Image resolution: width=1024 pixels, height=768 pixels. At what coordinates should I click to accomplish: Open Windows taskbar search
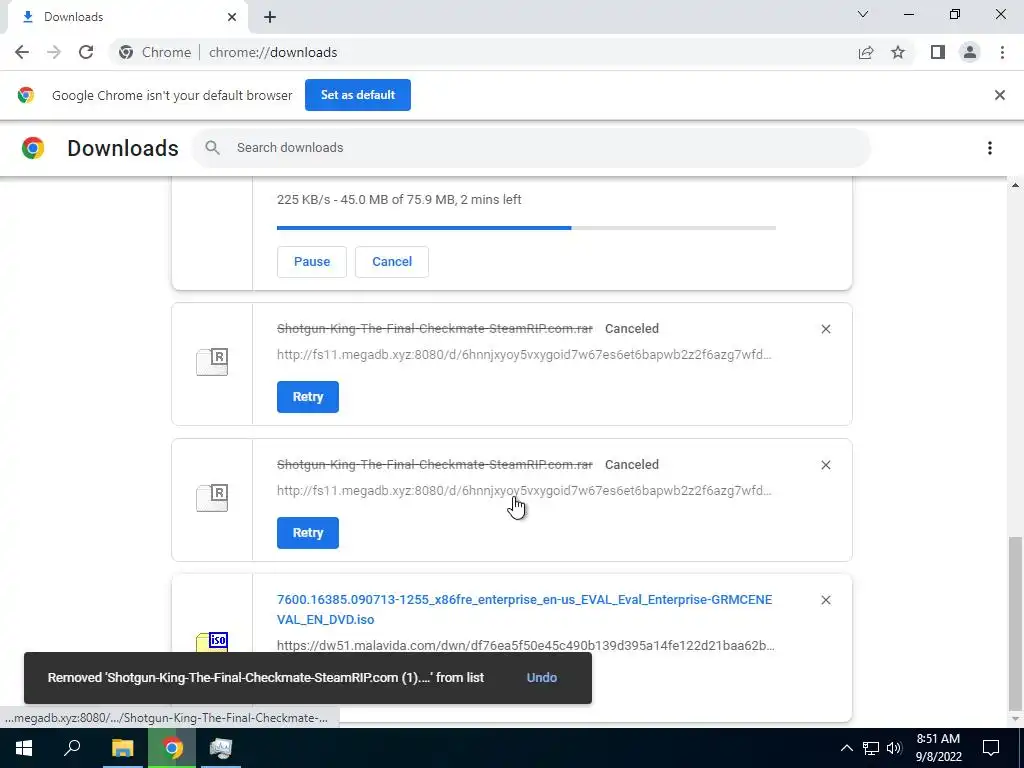72,748
